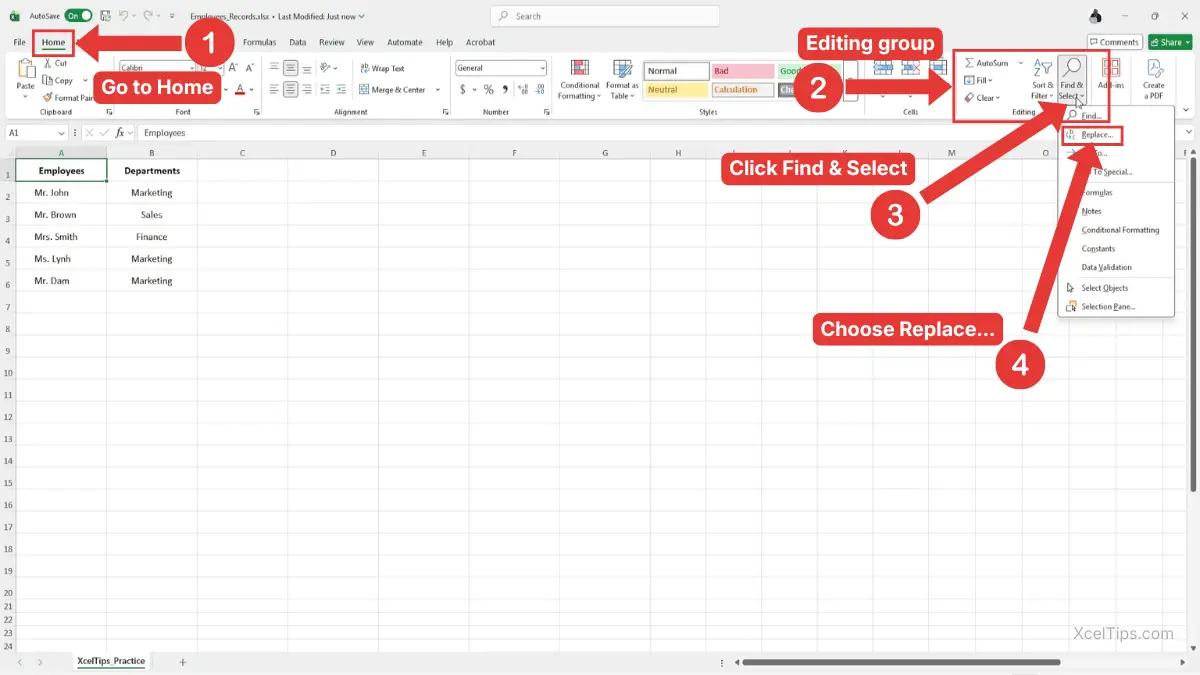Viewport: 1200px width, 675px height.
Task: Click the Increase Decimal icon
Action: tap(522, 90)
